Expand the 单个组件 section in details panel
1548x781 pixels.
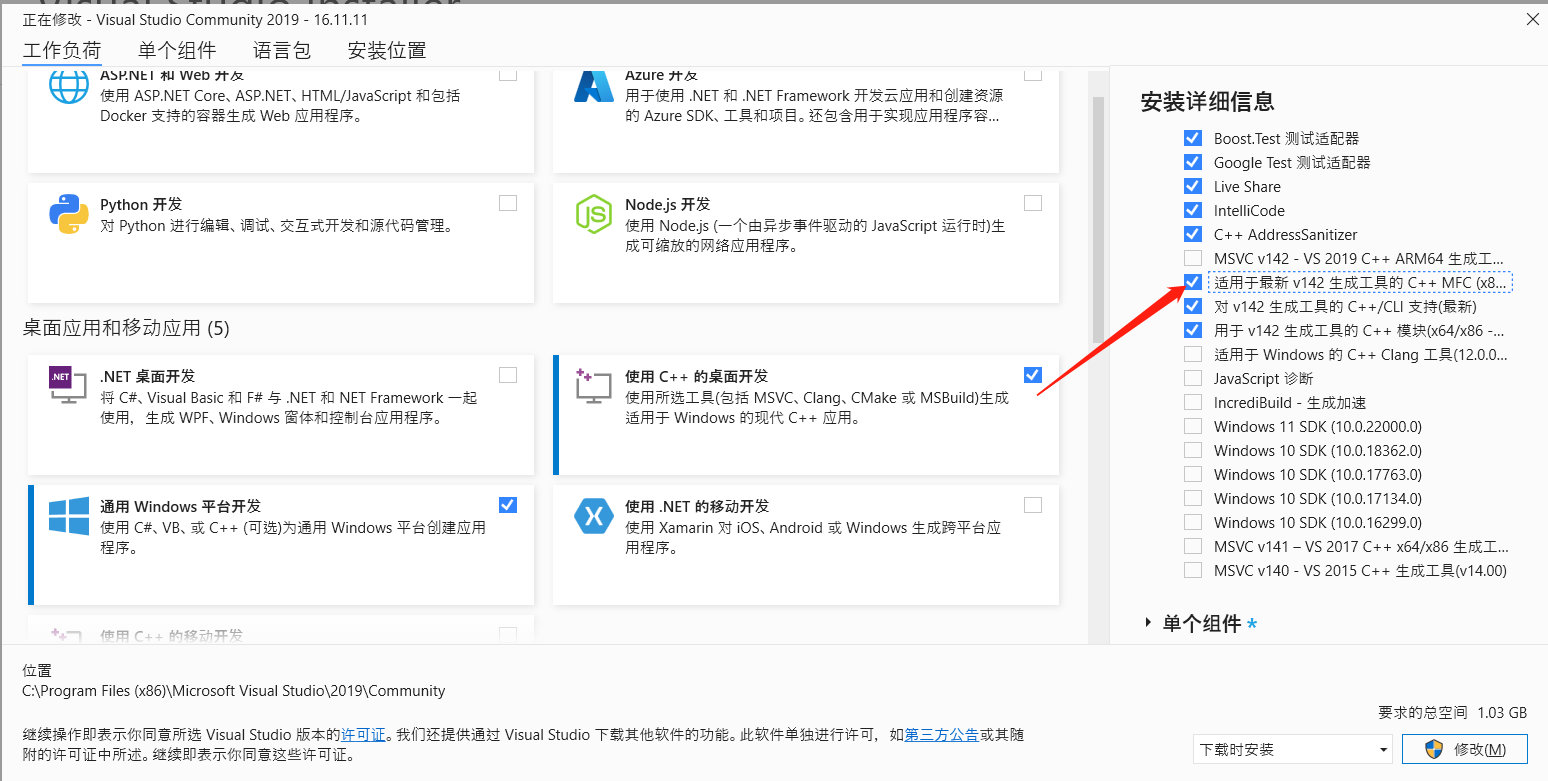pos(1148,623)
